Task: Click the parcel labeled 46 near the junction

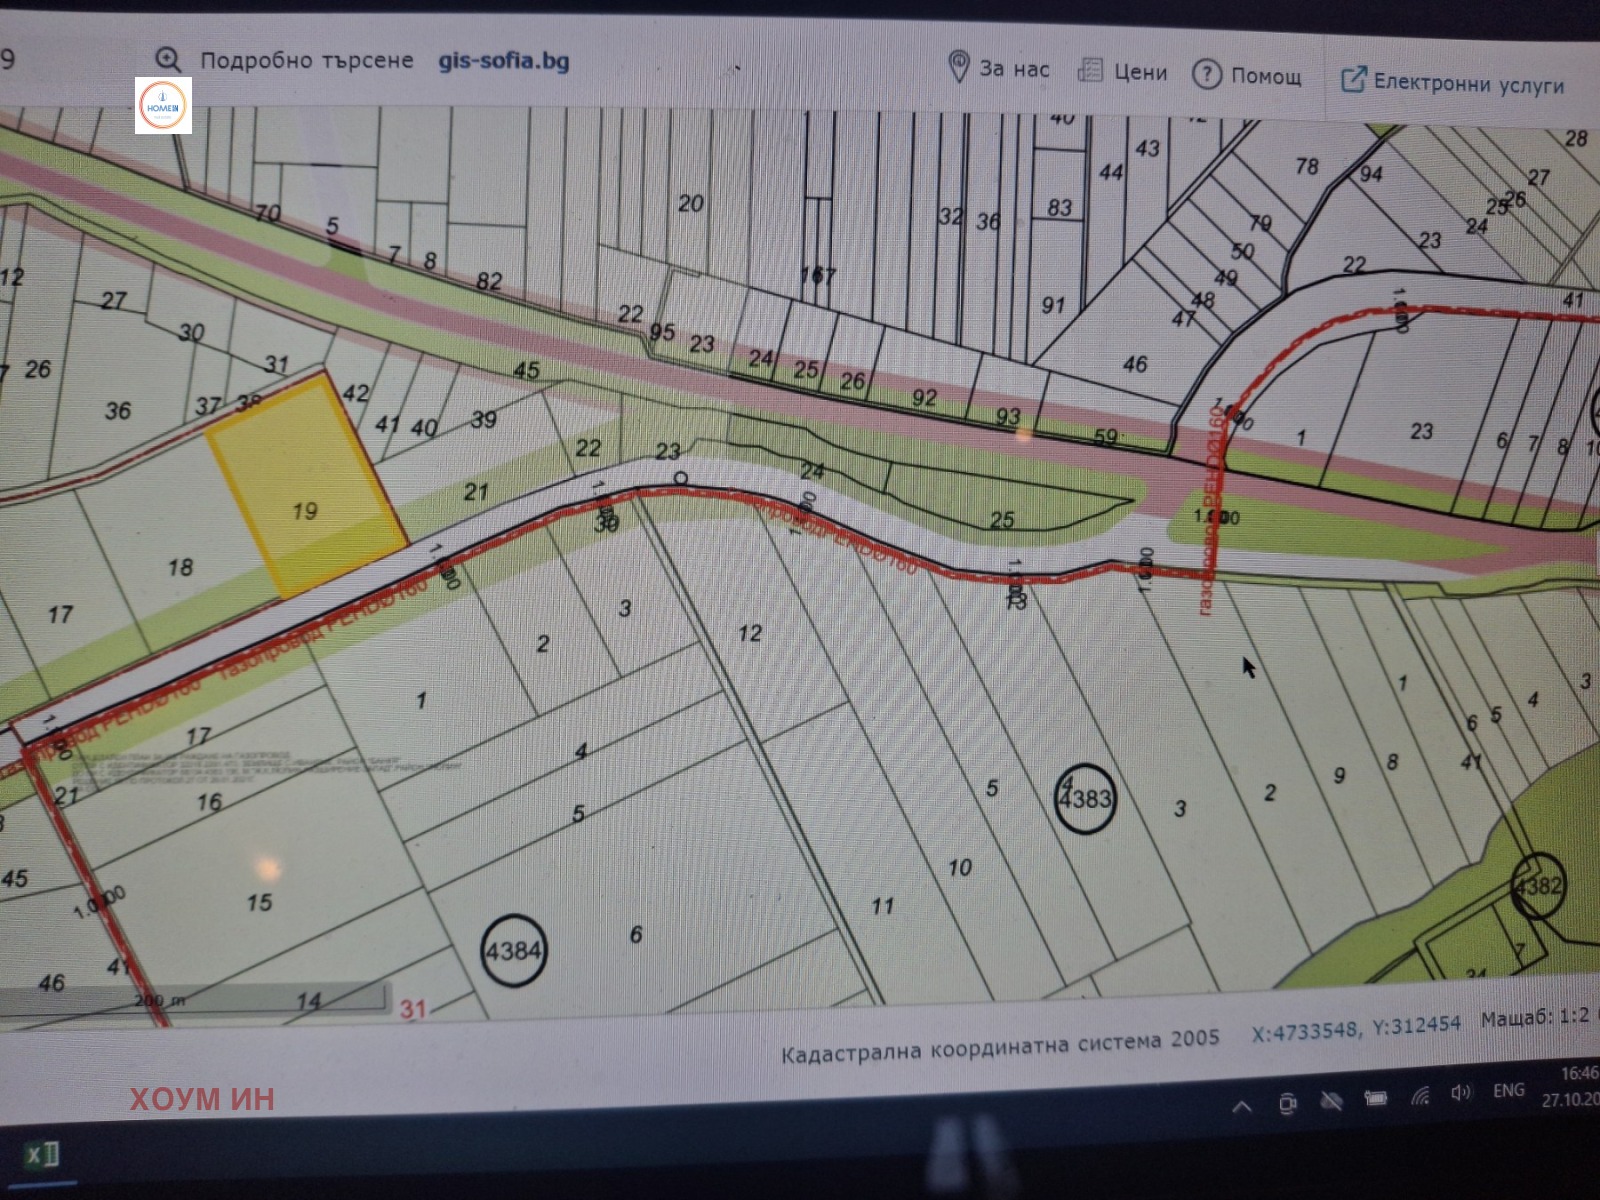Action: [1134, 364]
